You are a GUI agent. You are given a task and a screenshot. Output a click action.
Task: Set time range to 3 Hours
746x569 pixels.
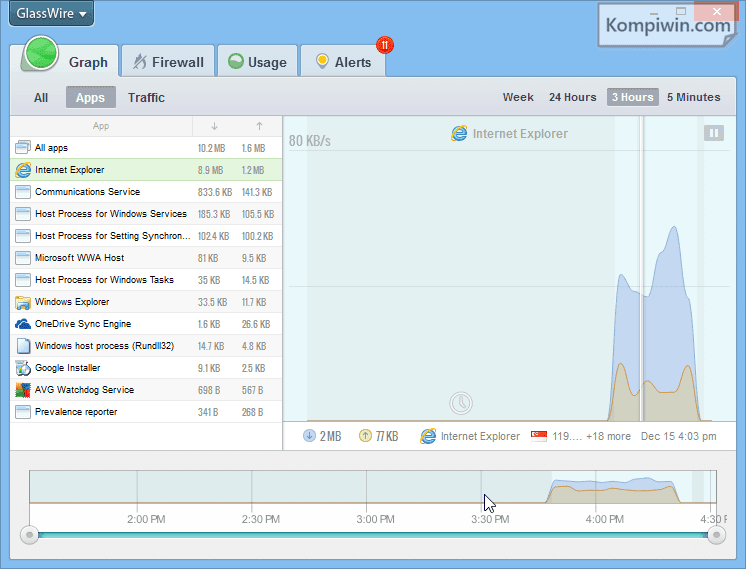pos(632,97)
